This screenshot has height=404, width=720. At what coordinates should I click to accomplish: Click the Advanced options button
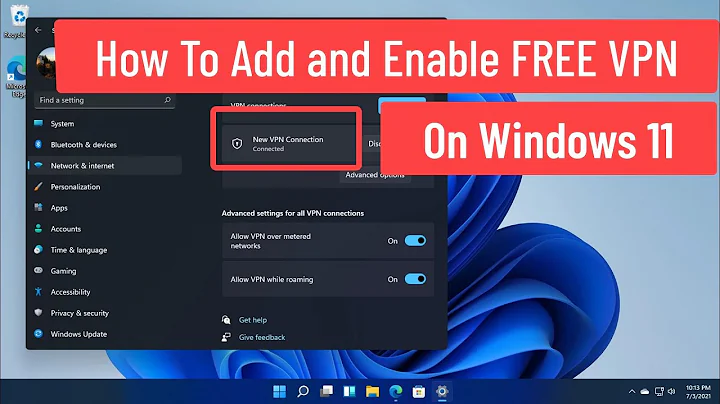tap(375, 175)
